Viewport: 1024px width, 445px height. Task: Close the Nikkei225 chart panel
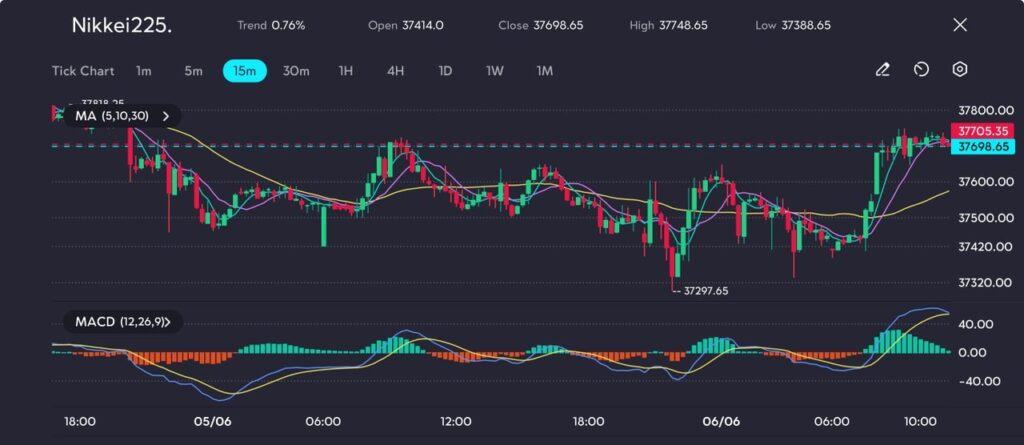click(x=960, y=25)
